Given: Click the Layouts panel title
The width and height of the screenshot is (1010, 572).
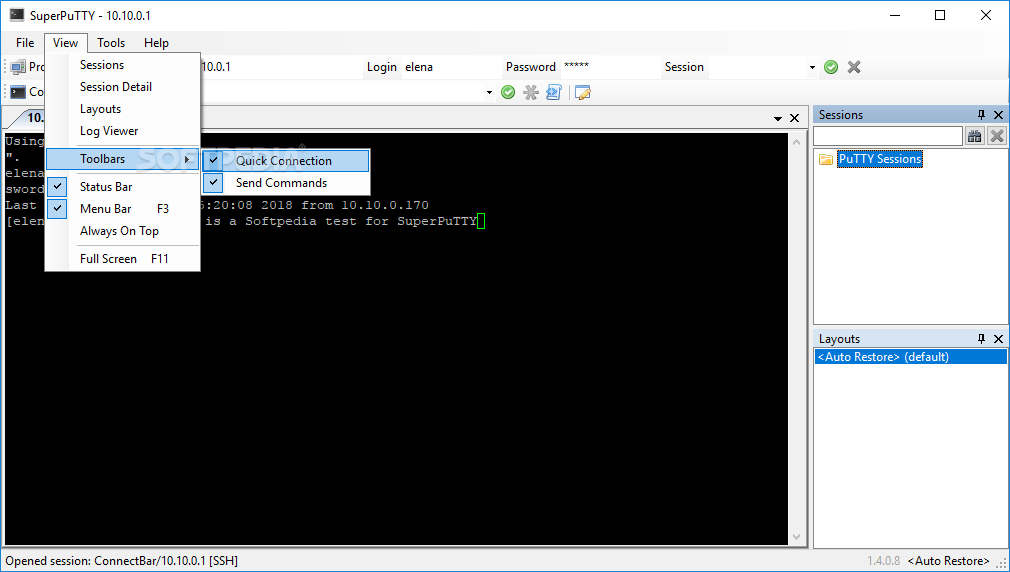Looking at the screenshot, I should 839,339.
